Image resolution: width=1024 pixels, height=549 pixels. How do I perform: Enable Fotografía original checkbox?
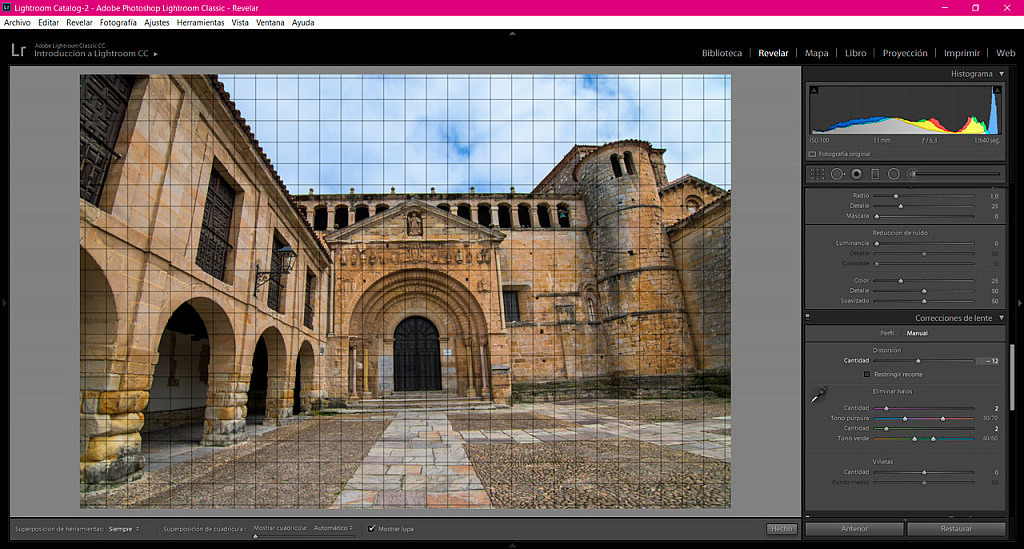tap(812, 154)
